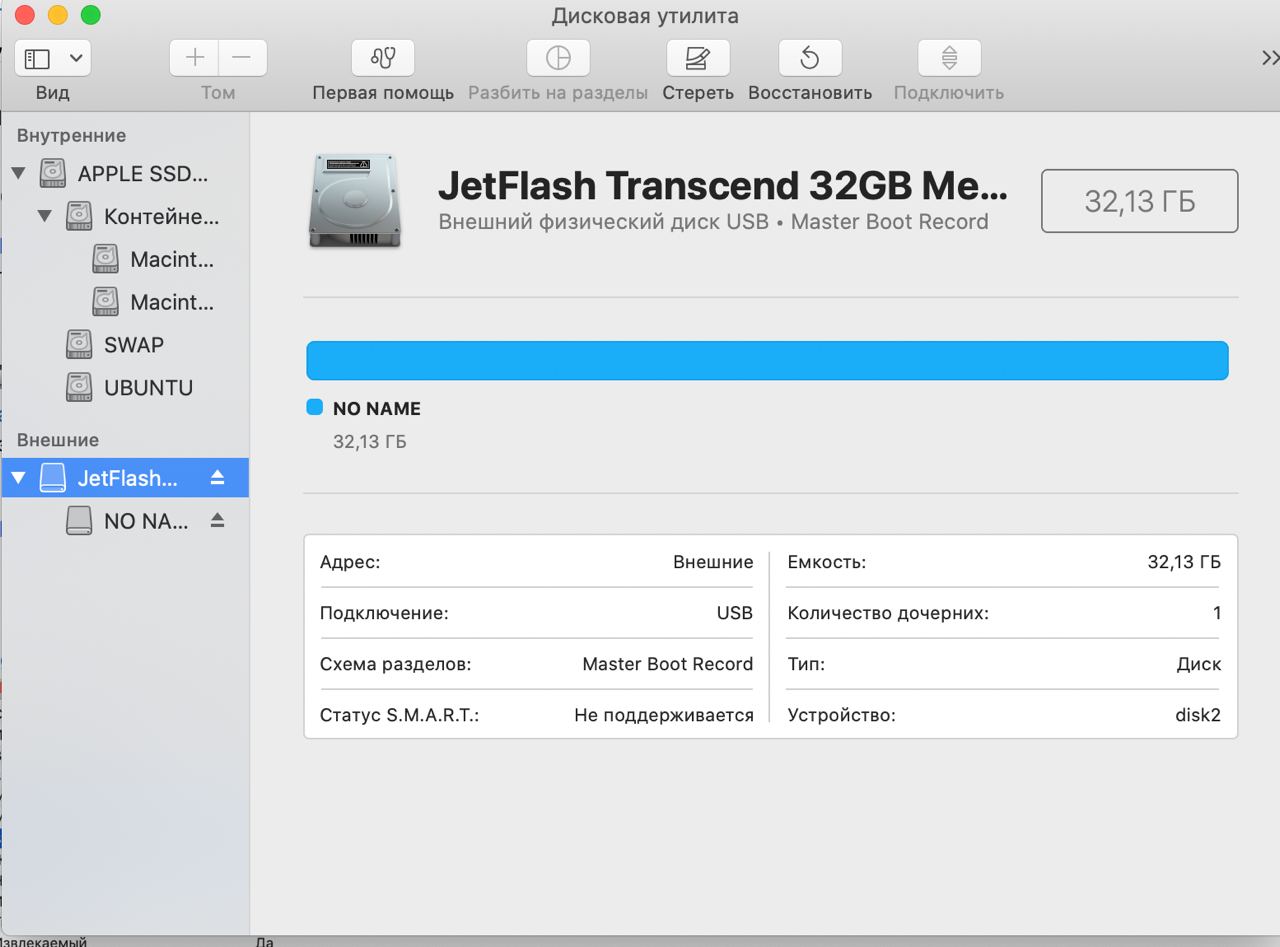The height and width of the screenshot is (947, 1280).
Task: Eject the JetFlash disk
Action: point(218,478)
